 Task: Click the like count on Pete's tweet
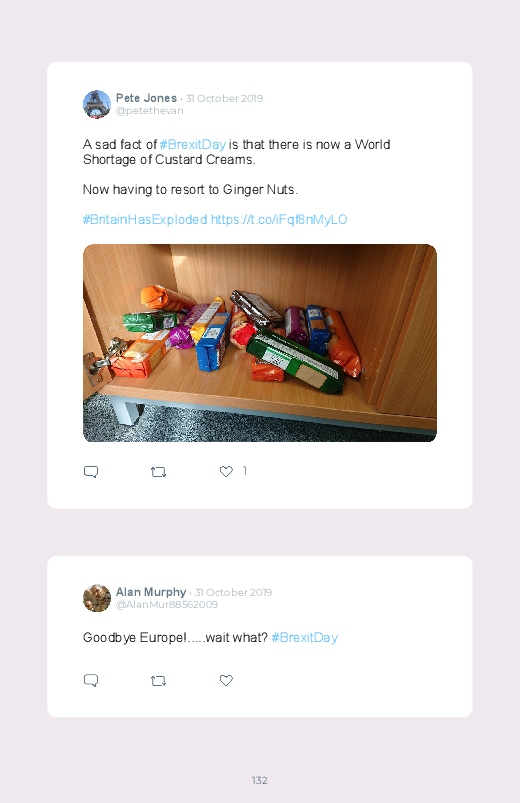click(245, 471)
